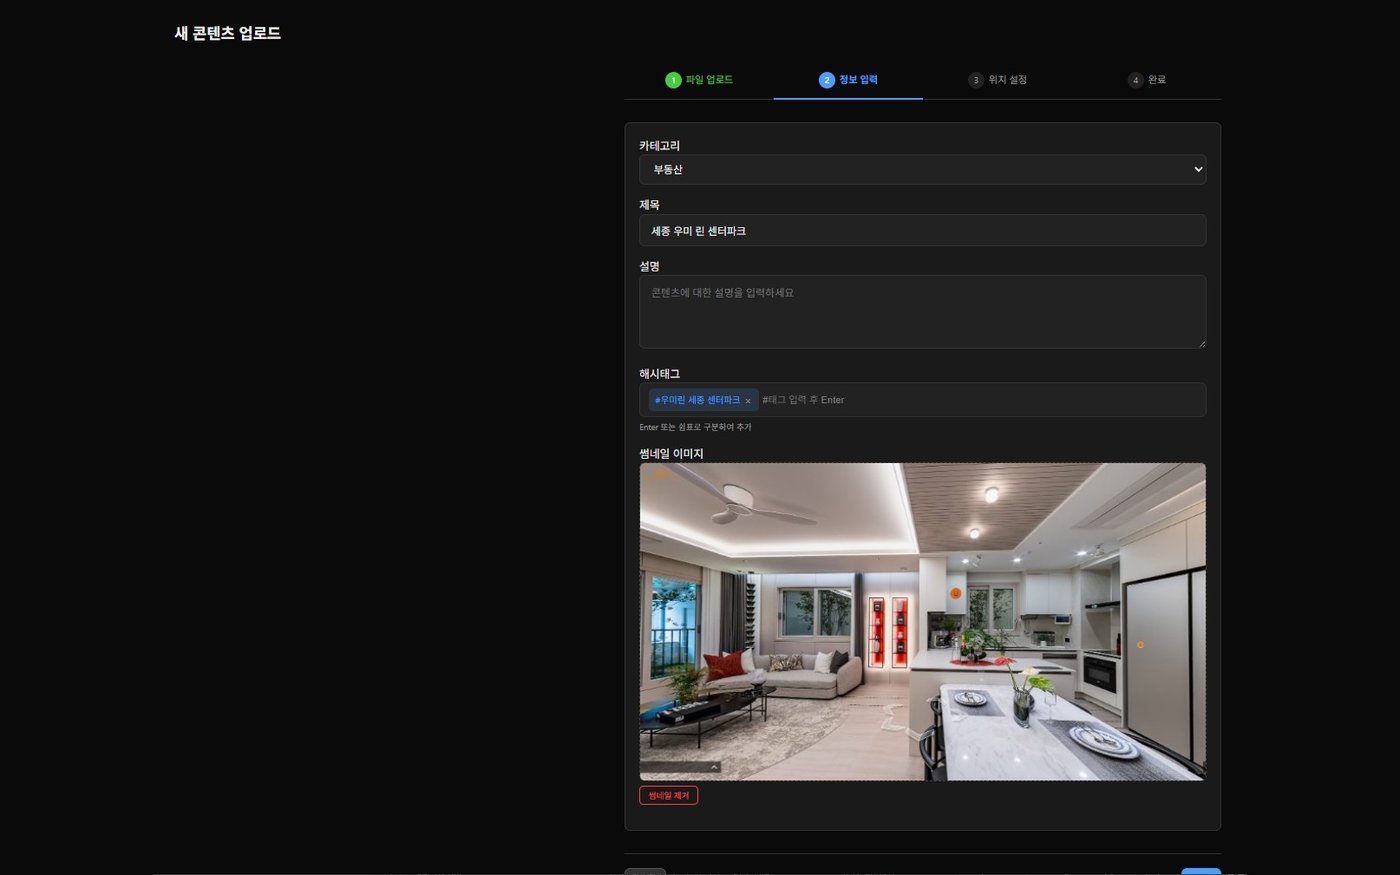Click the orange hotspot marker on refrigerator
Screen dimensions: 1400x875
[1140, 645]
